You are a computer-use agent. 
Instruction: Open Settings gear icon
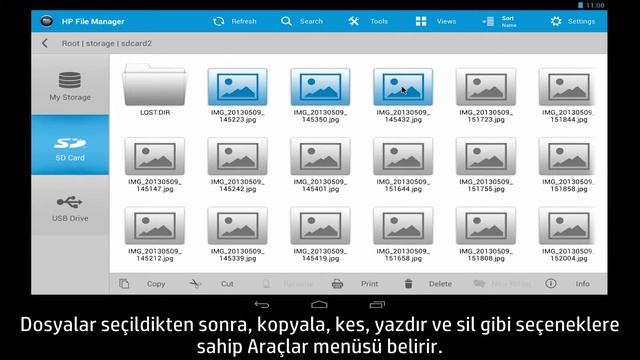556,21
